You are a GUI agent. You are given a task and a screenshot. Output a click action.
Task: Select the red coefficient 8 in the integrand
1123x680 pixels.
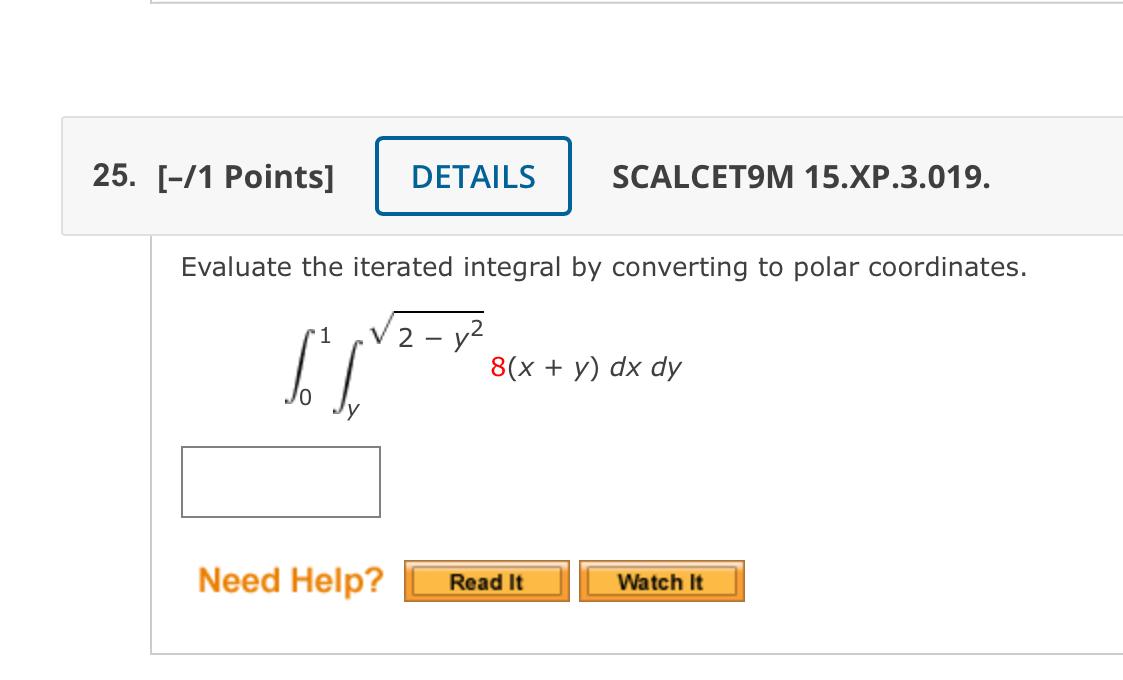coord(498,368)
